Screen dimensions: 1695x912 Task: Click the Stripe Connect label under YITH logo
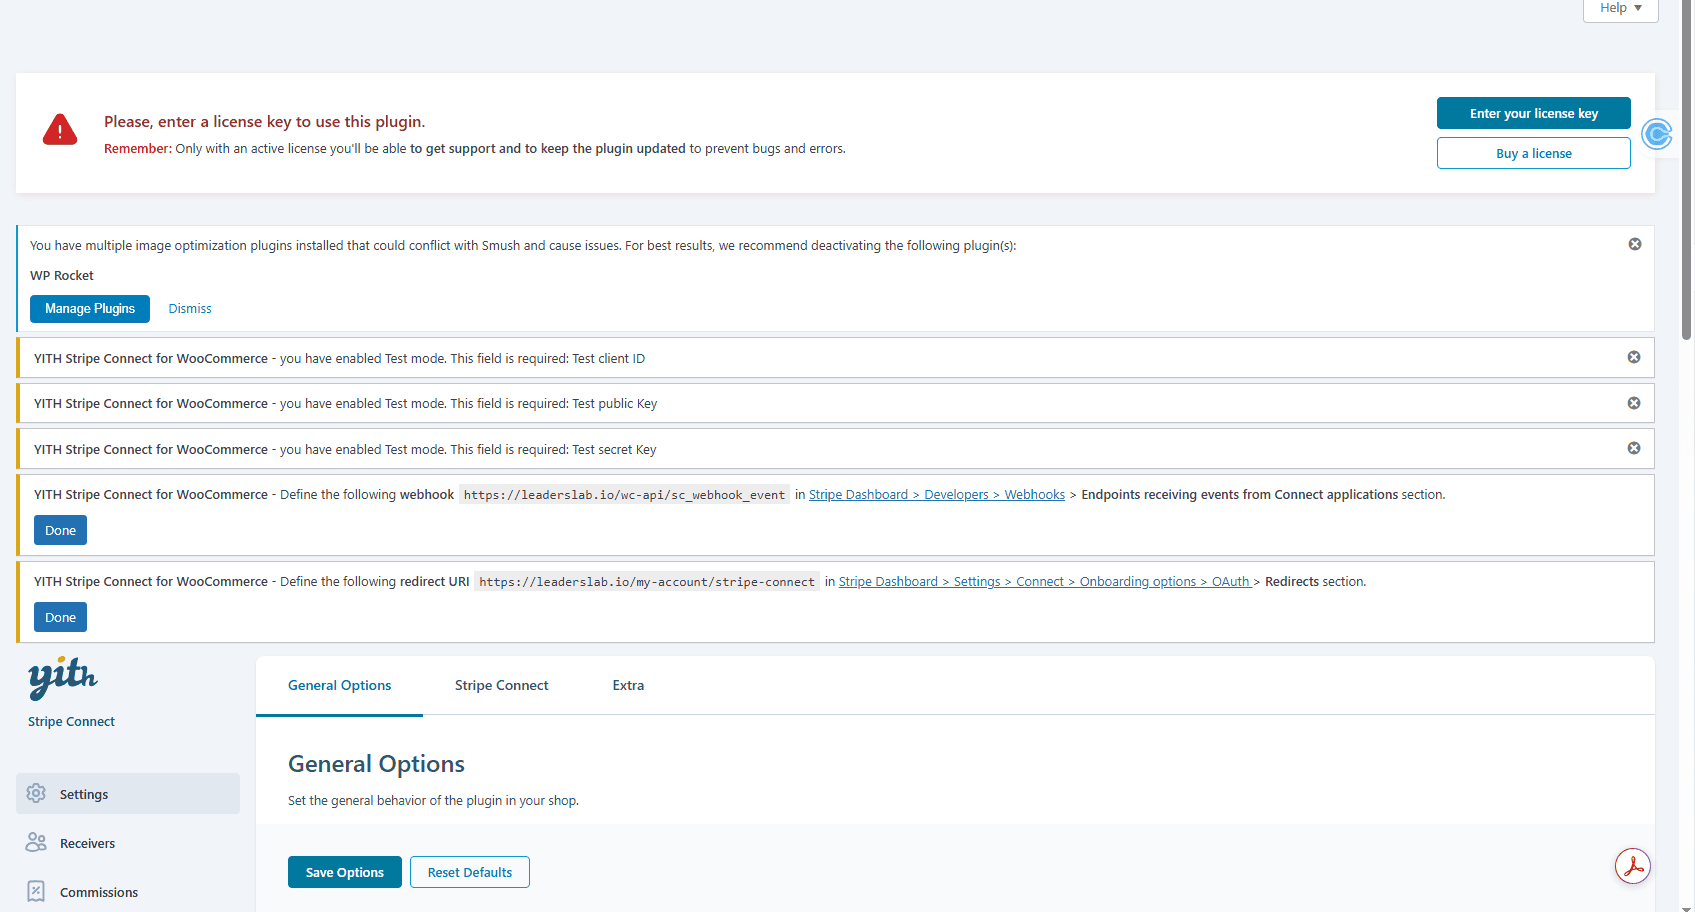71,722
